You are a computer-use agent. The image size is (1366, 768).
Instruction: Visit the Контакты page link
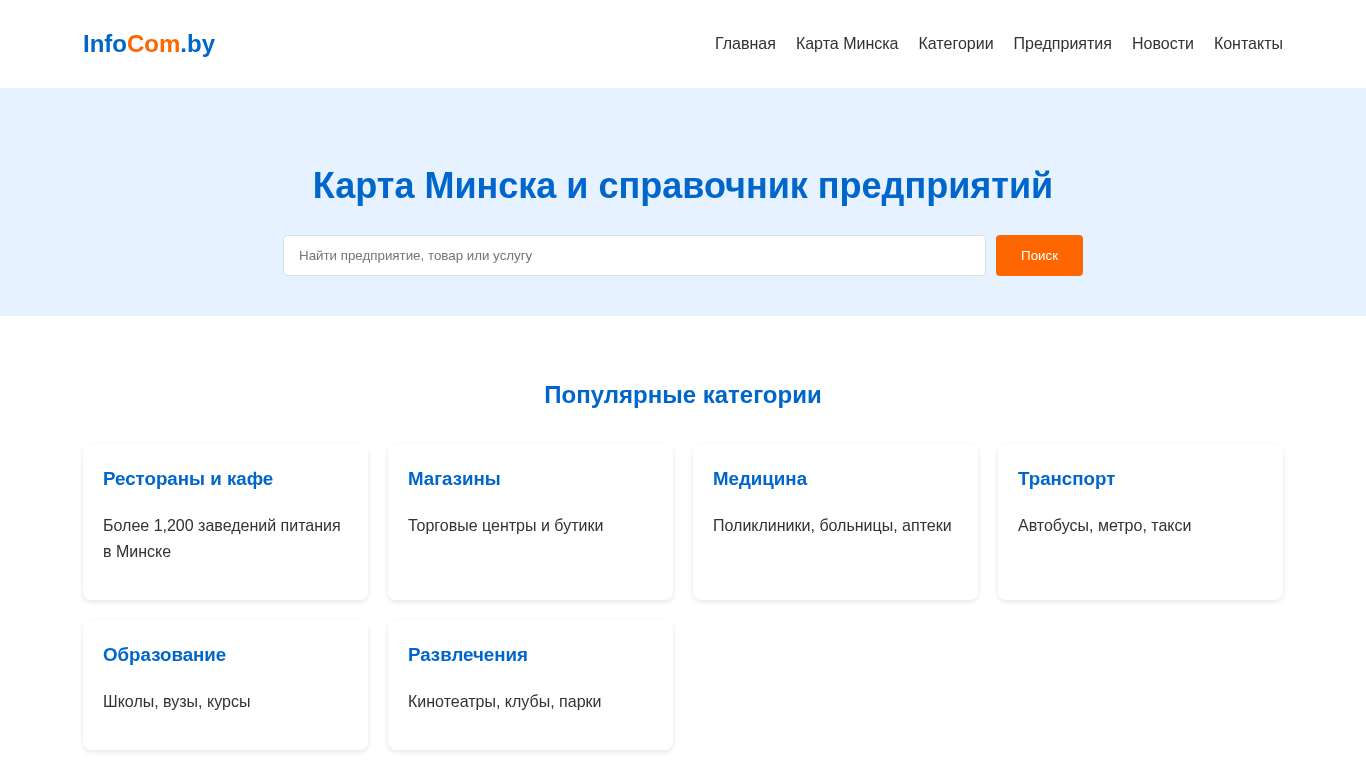(x=1248, y=44)
